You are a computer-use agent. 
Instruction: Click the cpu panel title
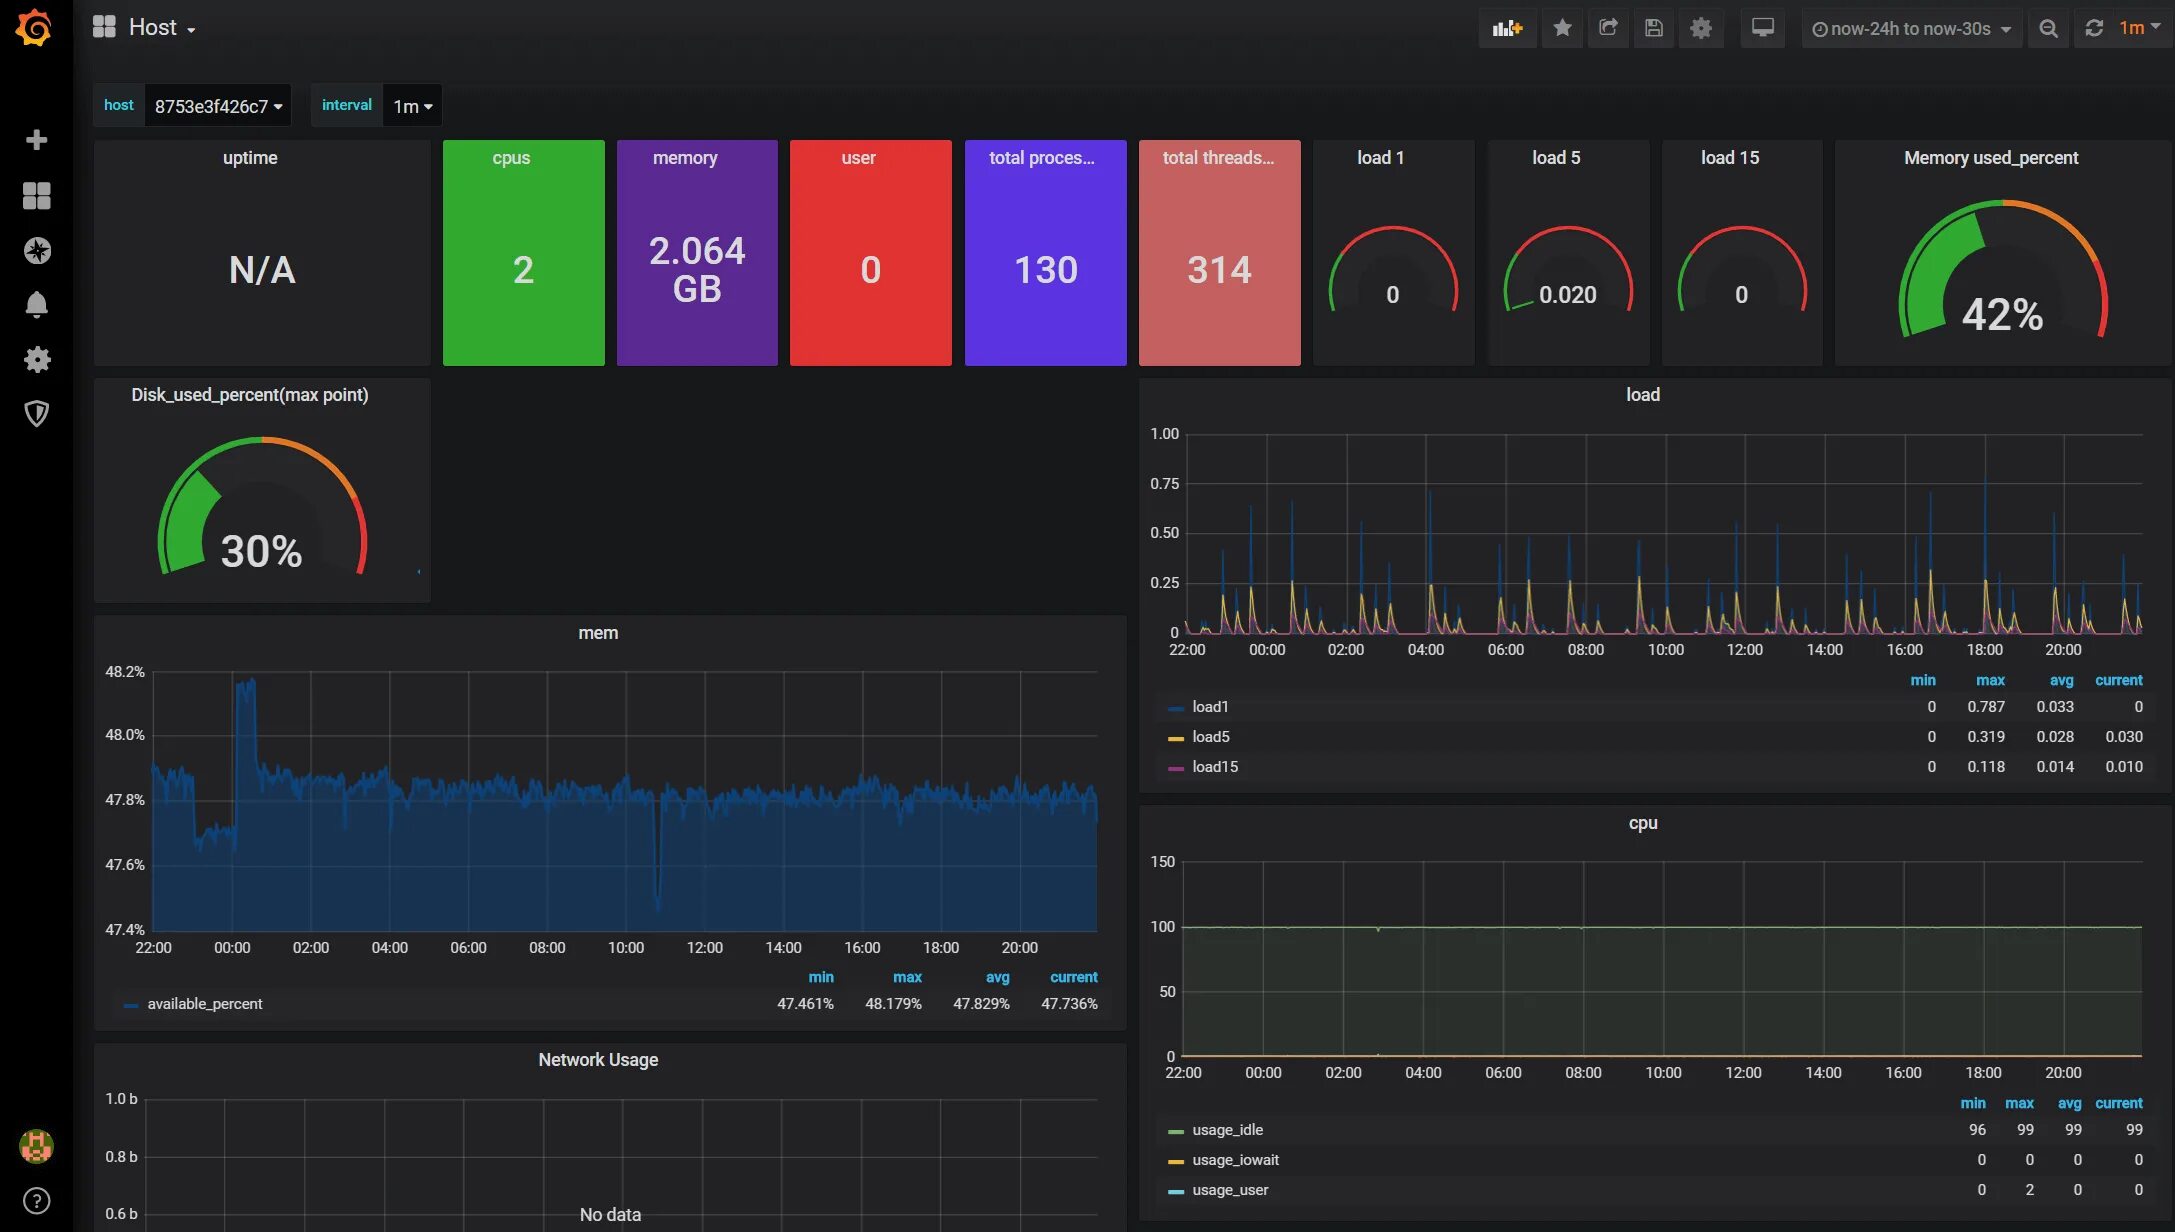click(1642, 823)
